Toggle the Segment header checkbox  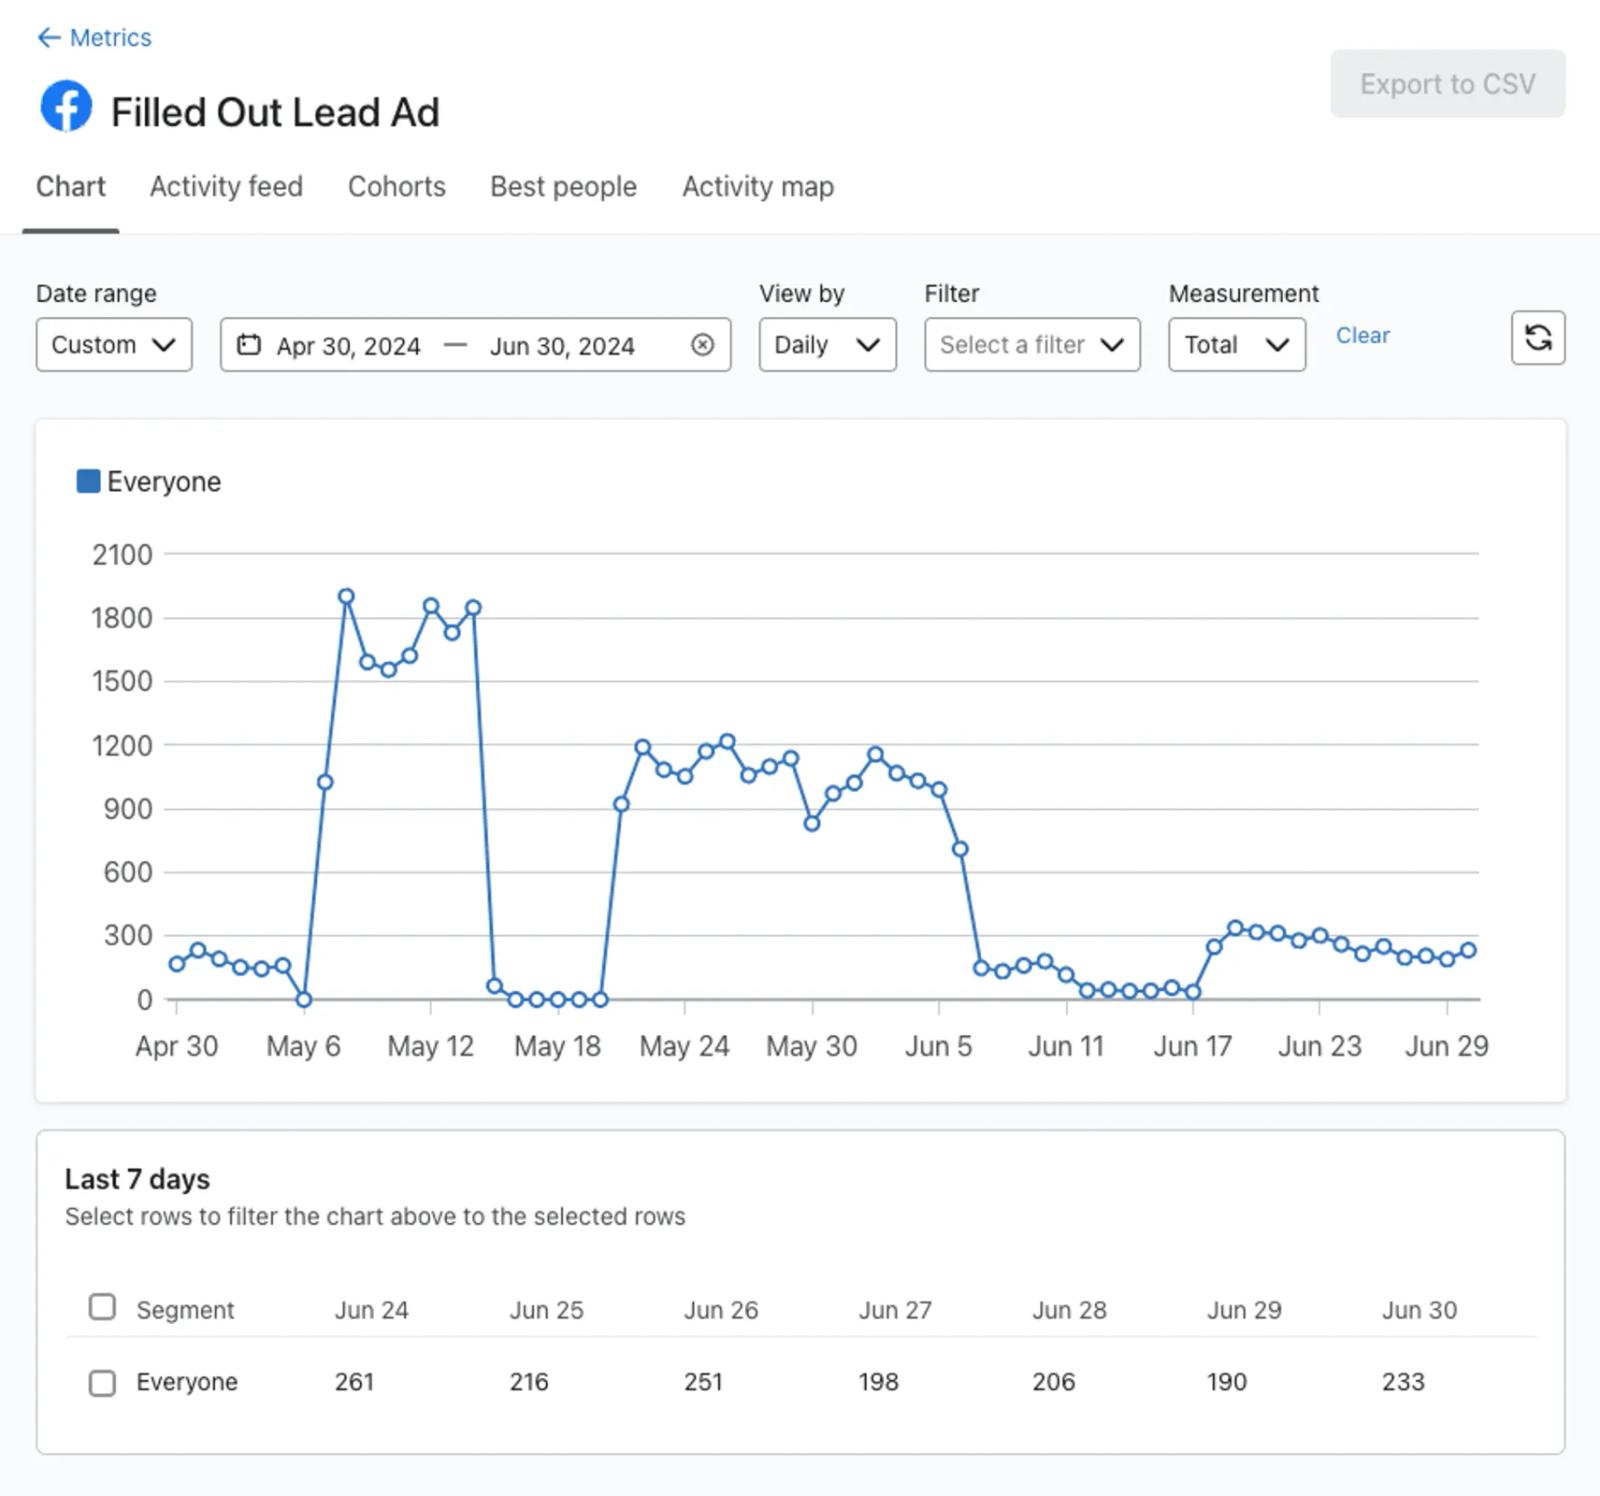coord(102,1307)
